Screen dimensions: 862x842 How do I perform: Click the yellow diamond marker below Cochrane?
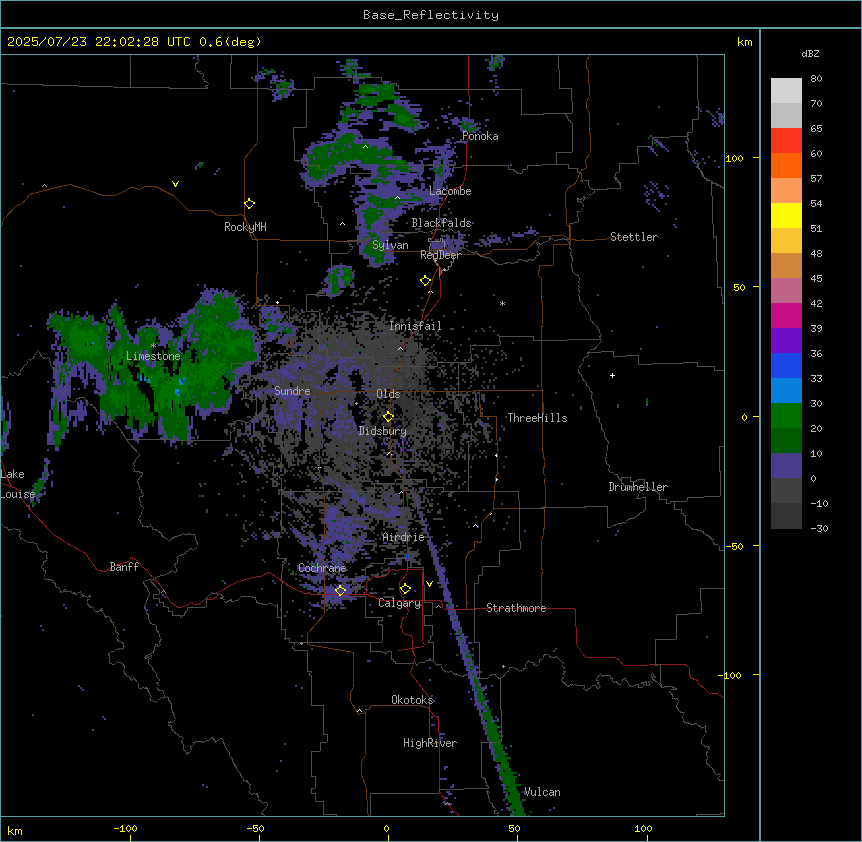pyautogui.click(x=340, y=591)
